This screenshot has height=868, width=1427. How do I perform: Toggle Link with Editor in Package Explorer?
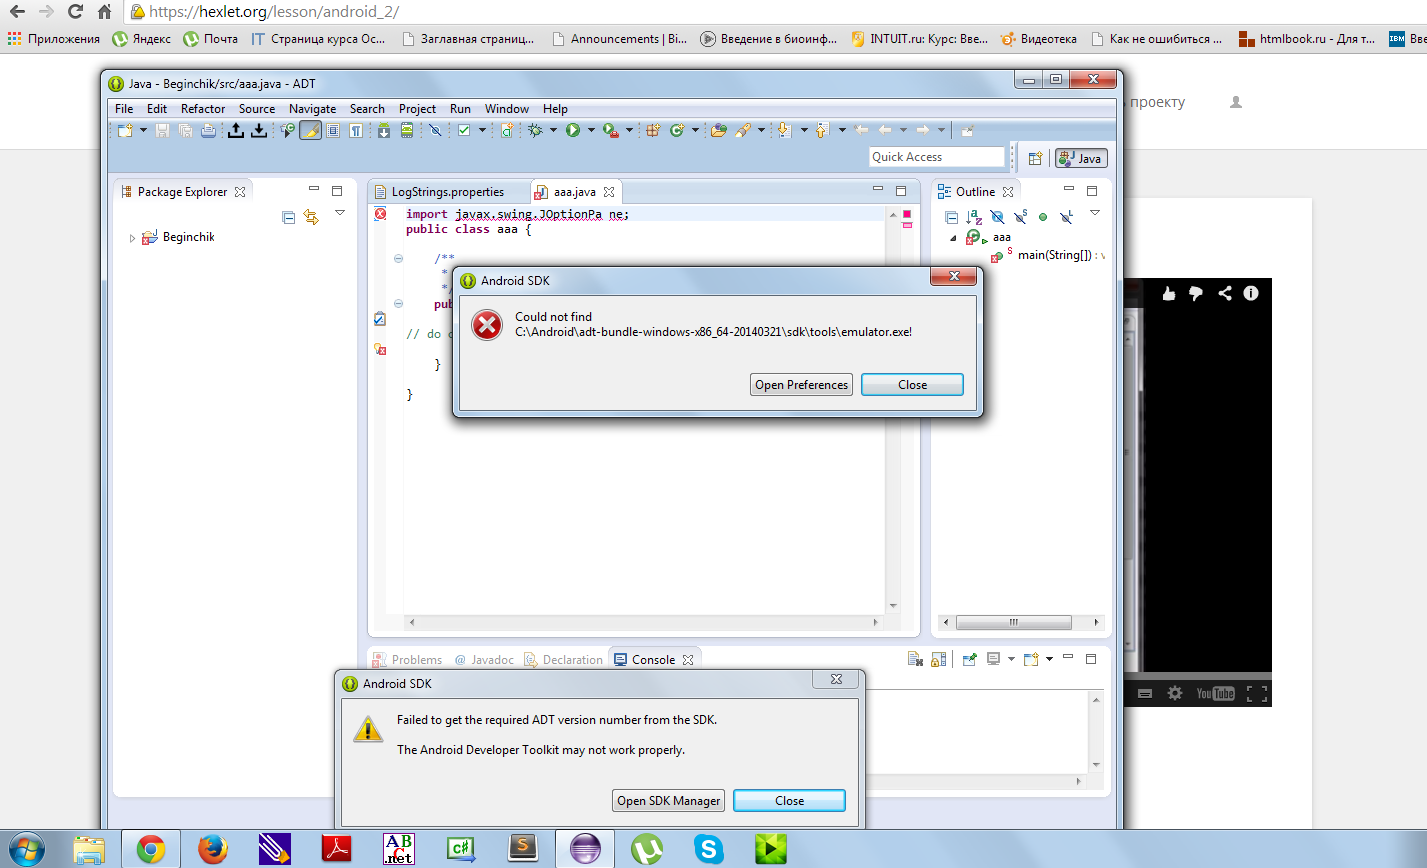[x=311, y=217]
